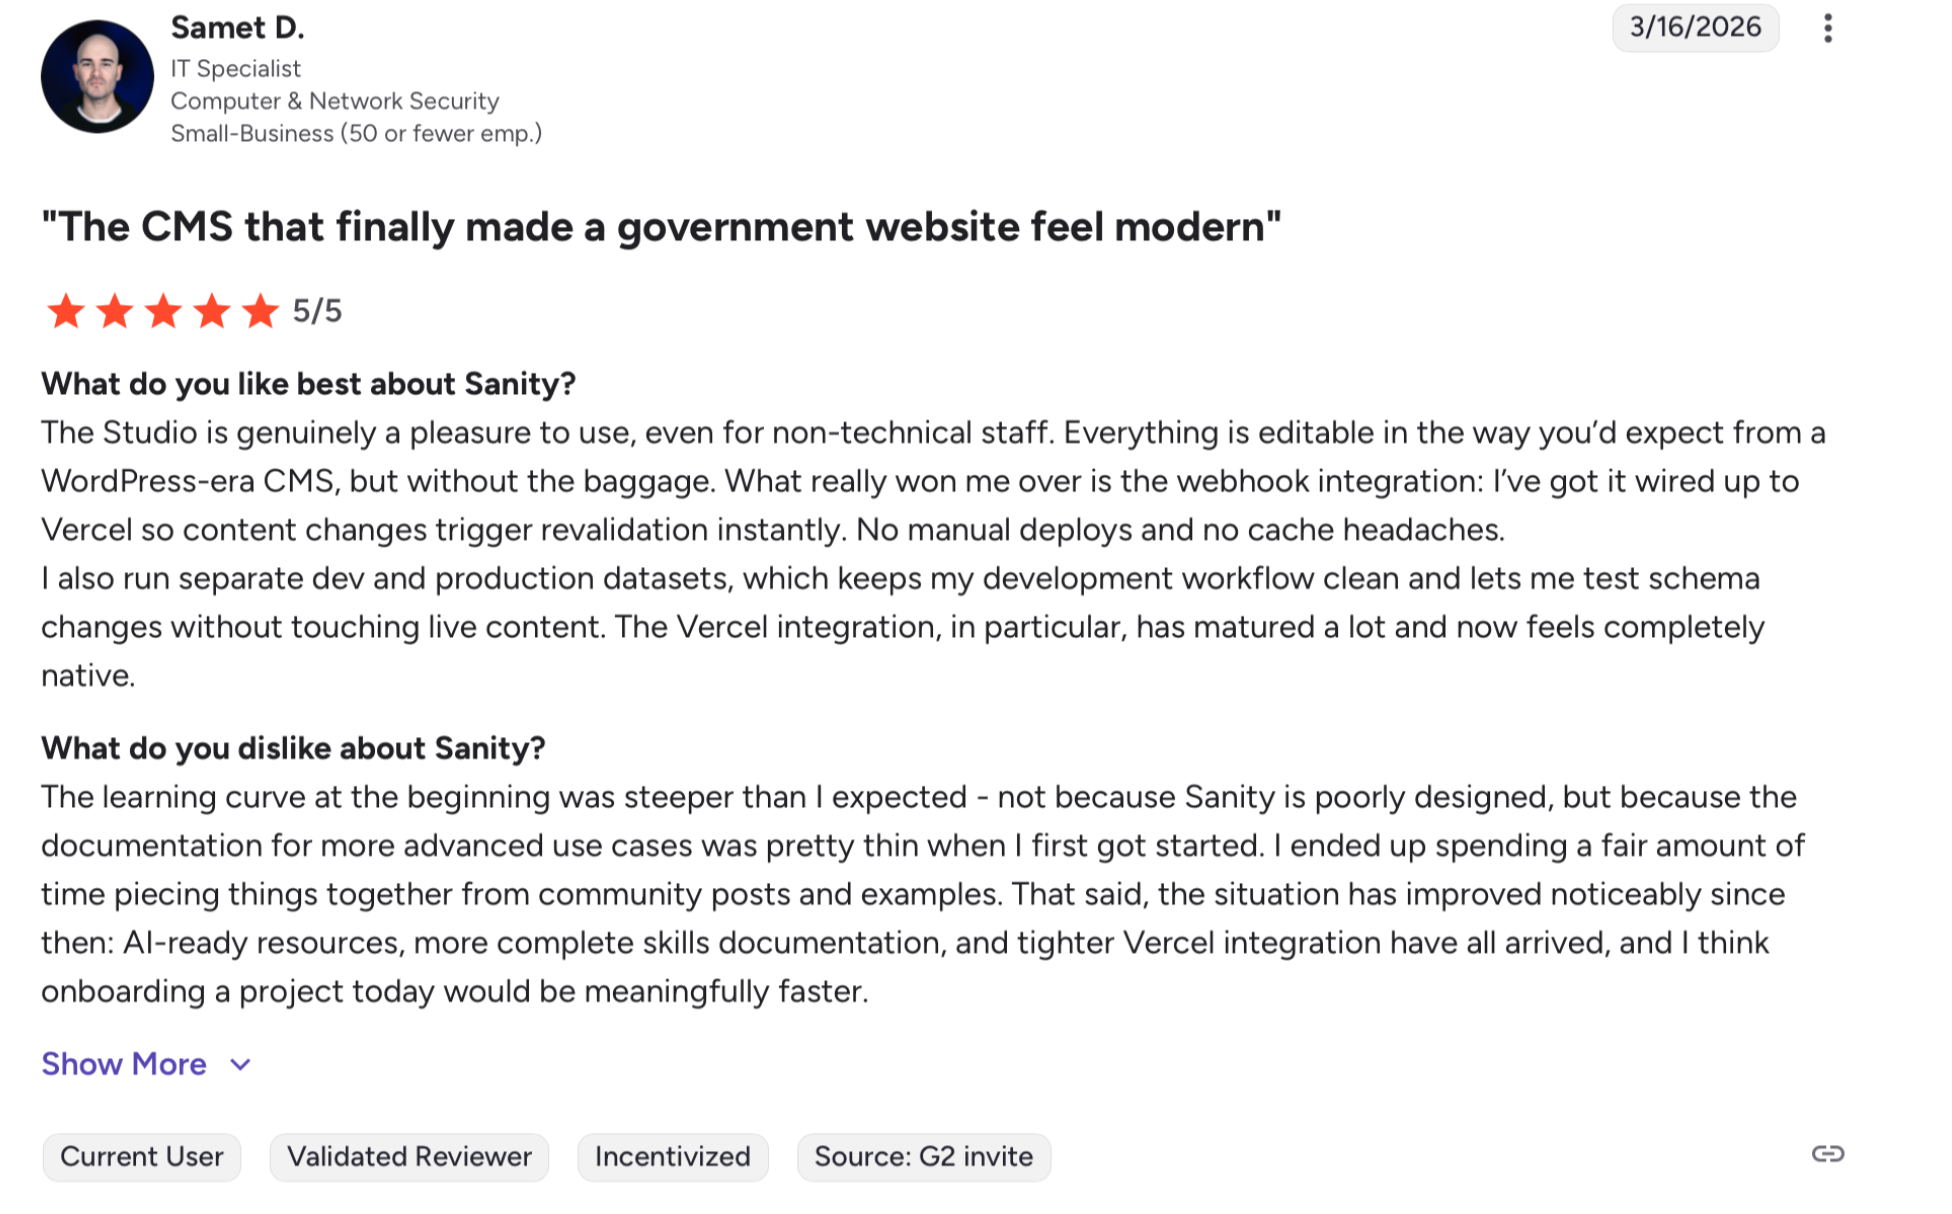Click the third rating star
This screenshot has width=1952, height=1214.
click(163, 311)
